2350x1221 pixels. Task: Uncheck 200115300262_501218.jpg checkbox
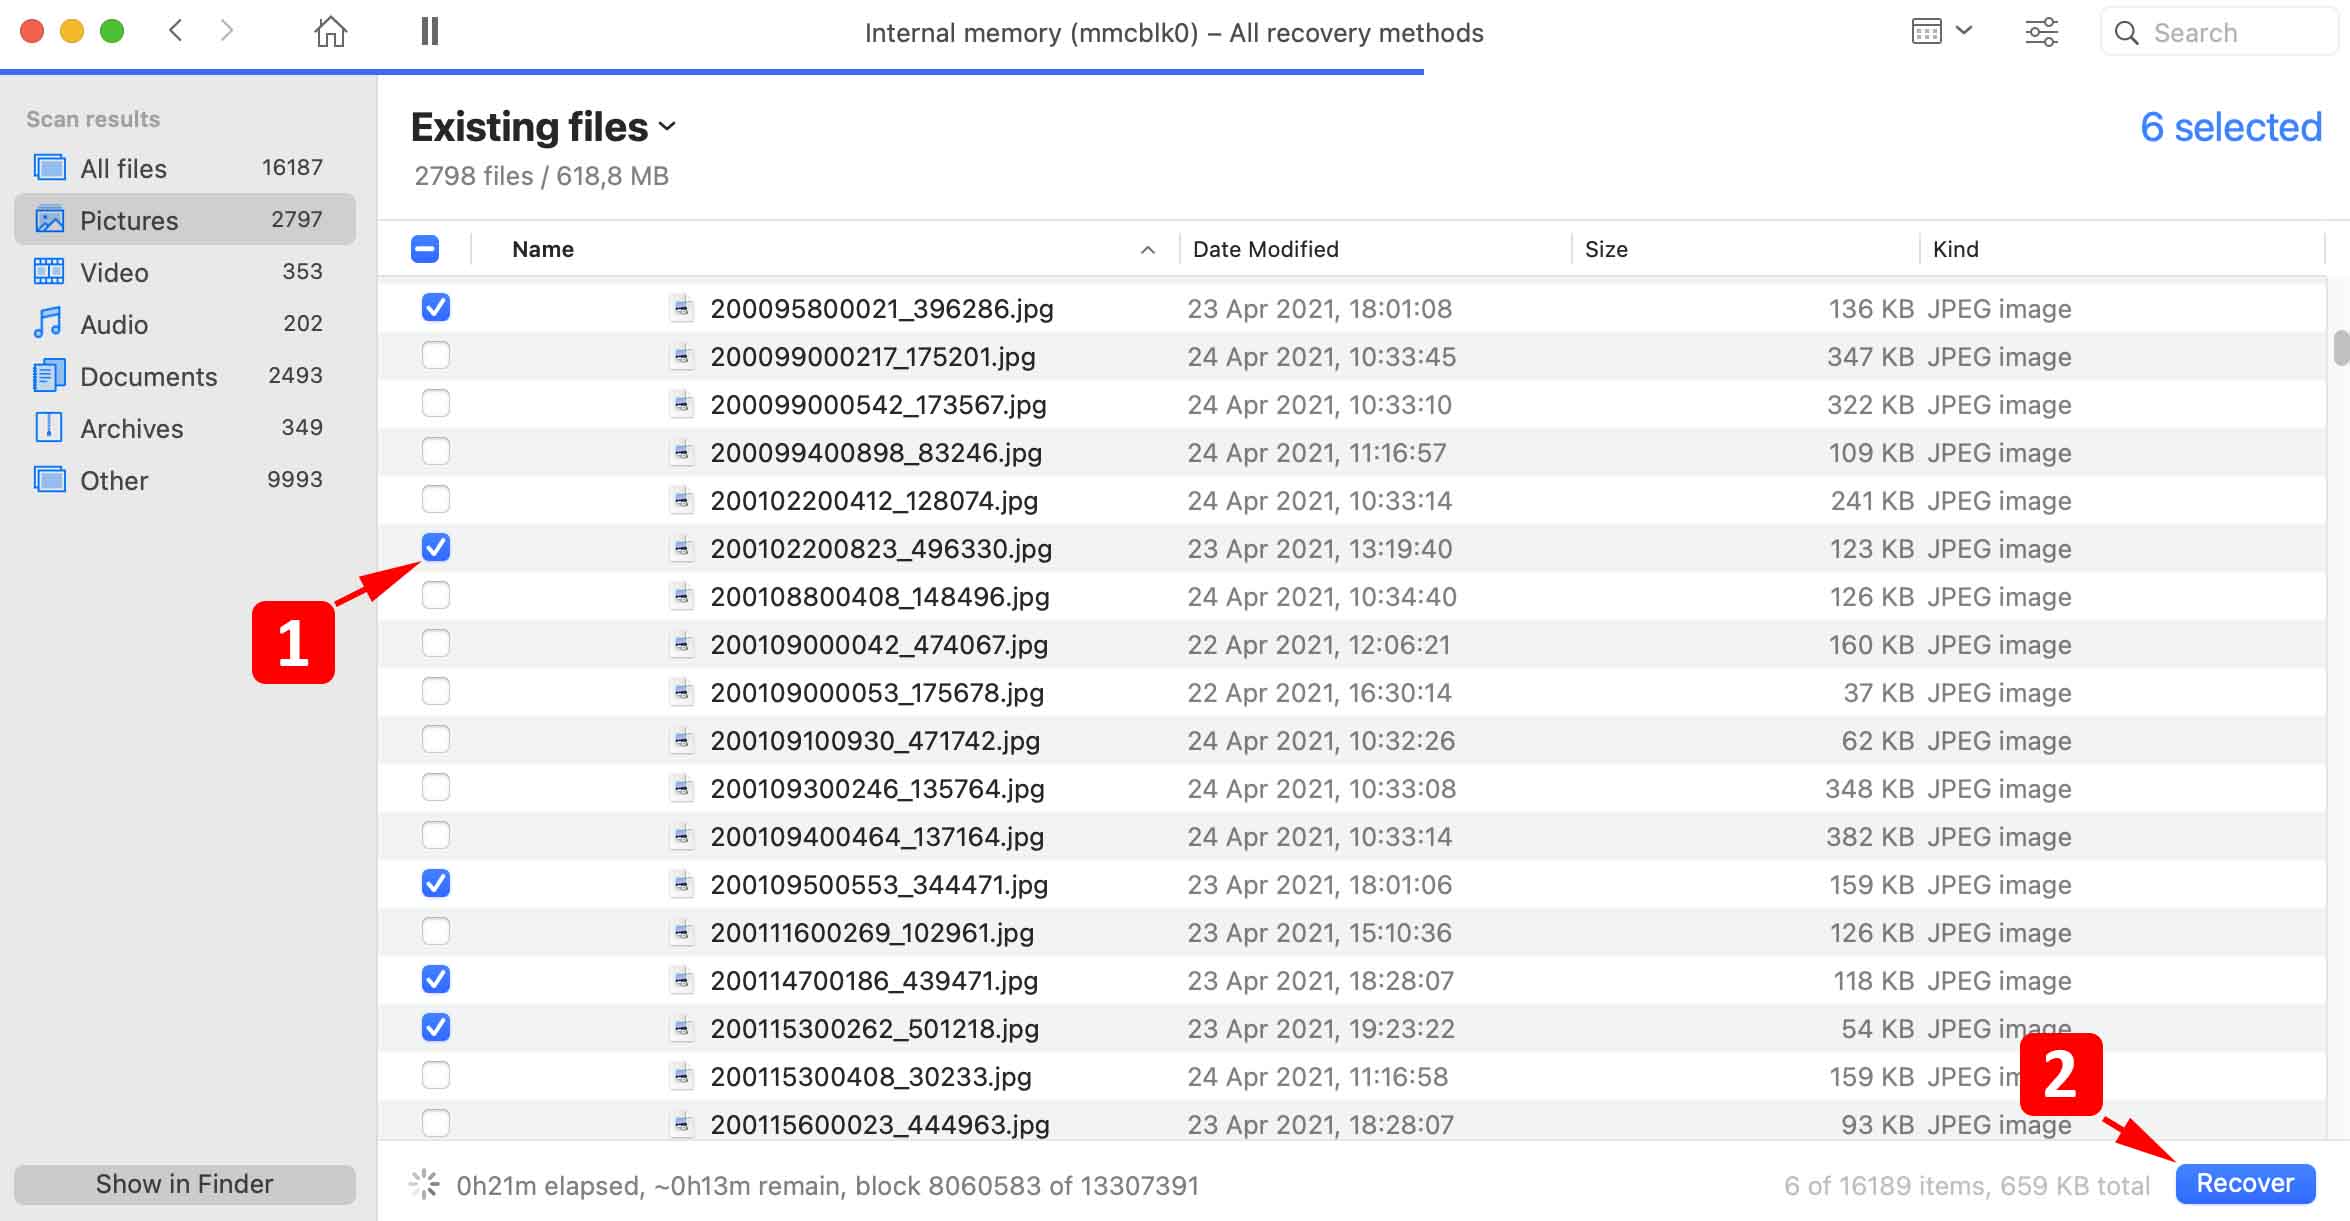436,1027
